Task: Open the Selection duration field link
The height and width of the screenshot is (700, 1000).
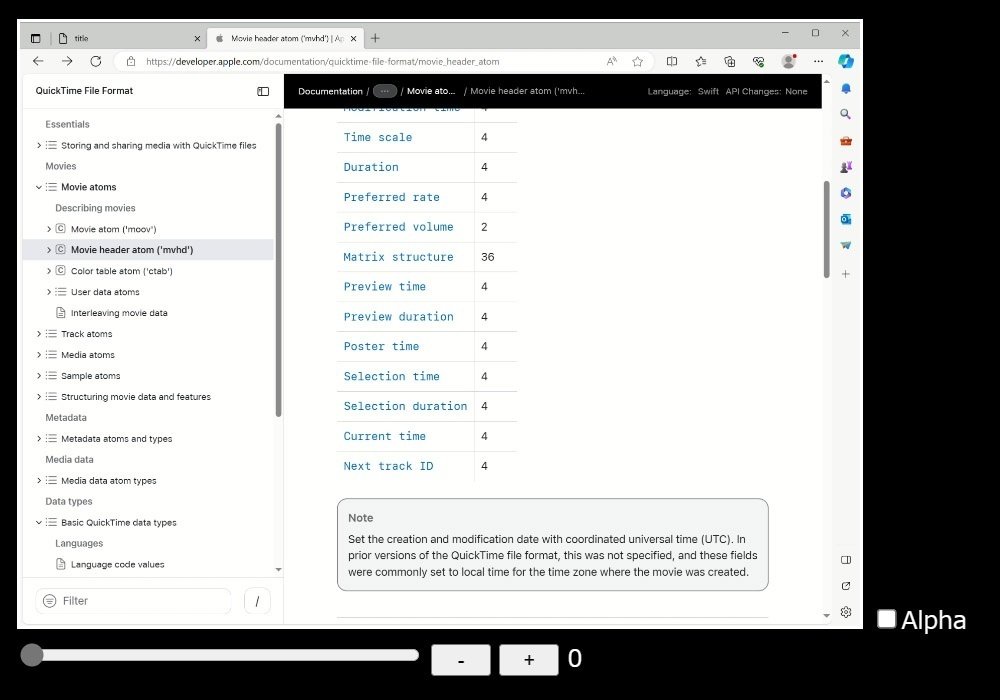Action: (x=405, y=406)
